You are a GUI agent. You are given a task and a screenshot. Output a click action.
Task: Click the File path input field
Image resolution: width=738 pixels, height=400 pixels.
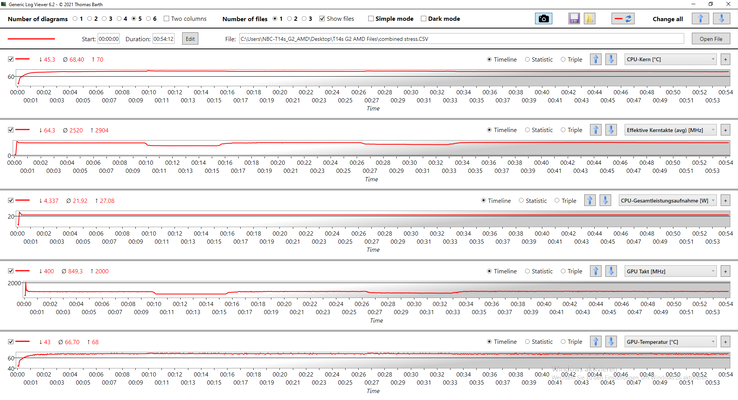[x=461, y=39]
